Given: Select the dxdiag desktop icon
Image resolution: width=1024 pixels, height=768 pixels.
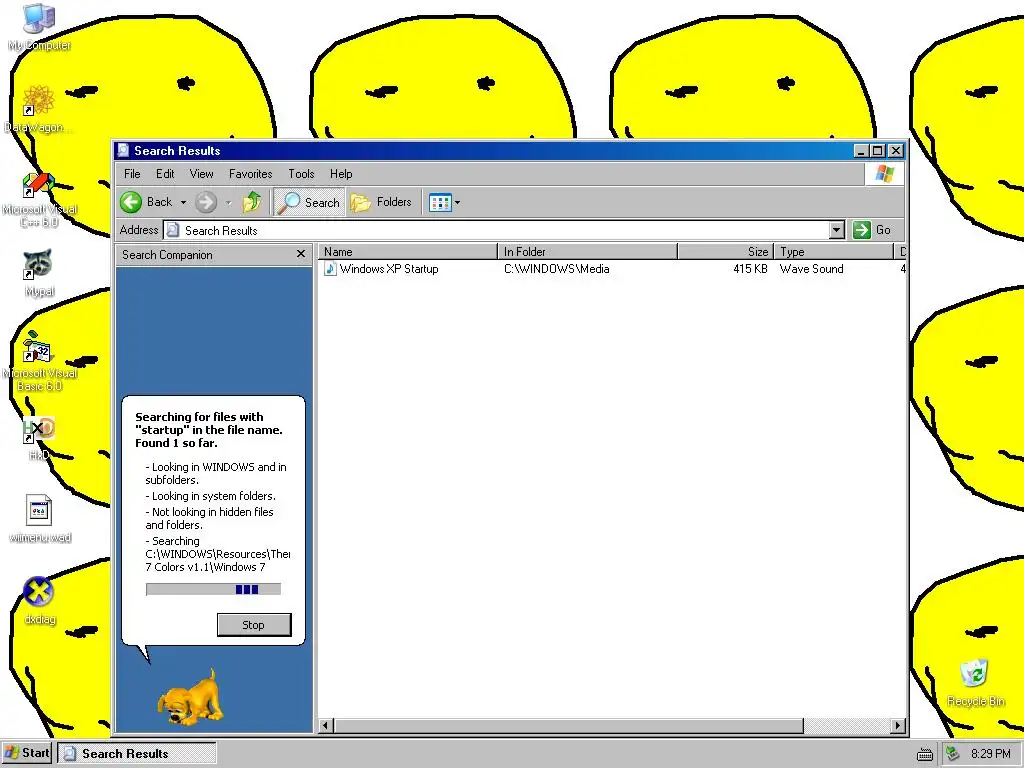Looking at the screenshot, I should tap(39, 600).
